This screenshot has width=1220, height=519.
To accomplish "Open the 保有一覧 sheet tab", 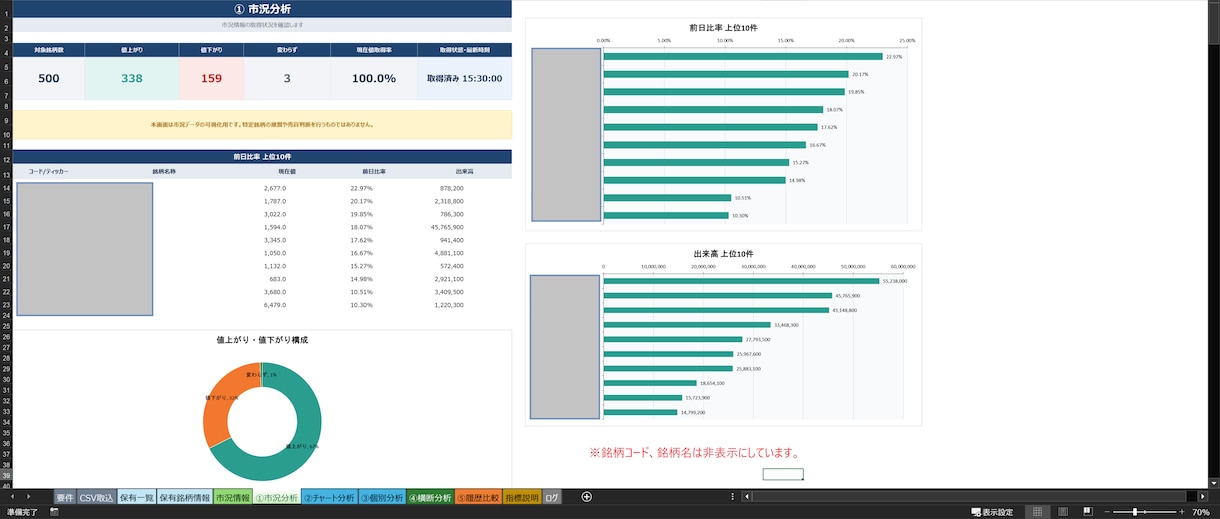I will point(136,497).
